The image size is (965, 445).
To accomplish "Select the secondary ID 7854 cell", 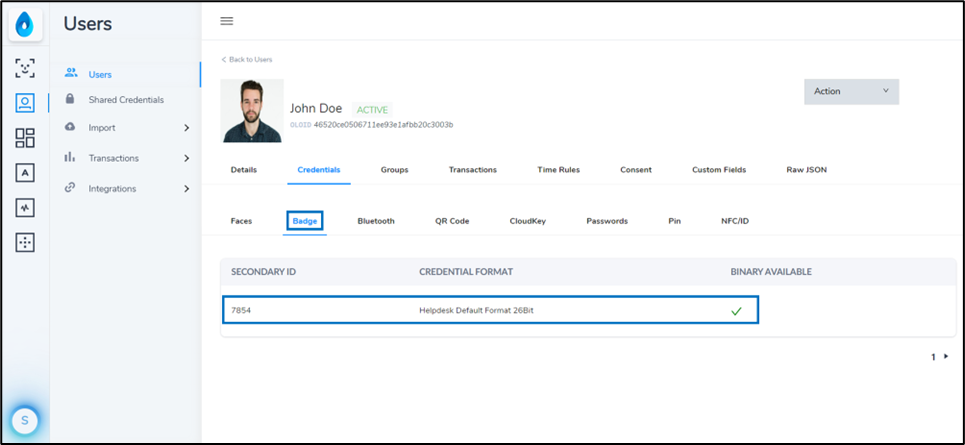I will 241,311.
